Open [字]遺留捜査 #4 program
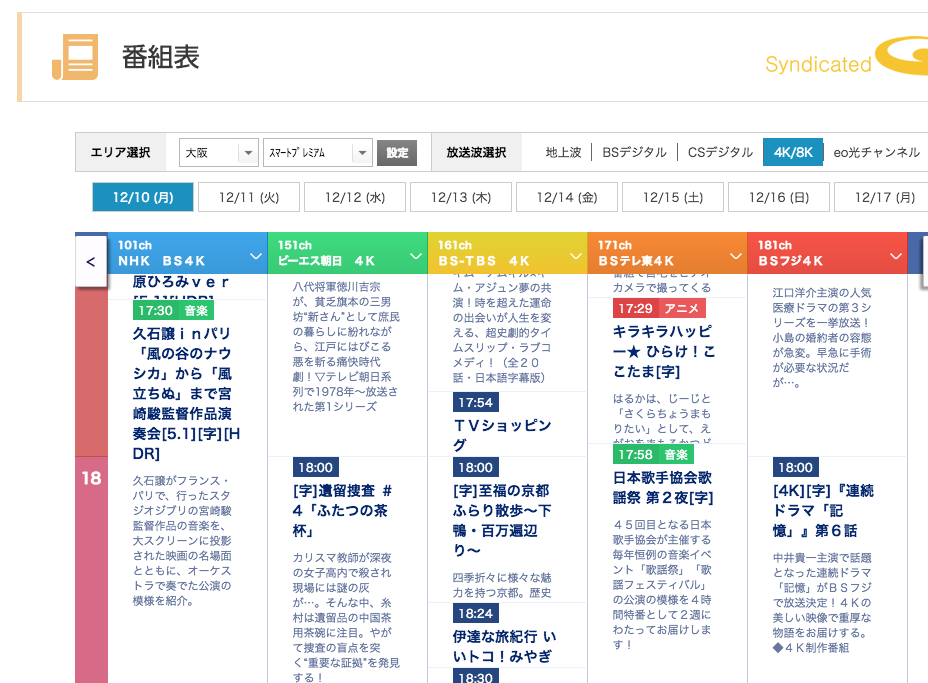 click(343, 510)
